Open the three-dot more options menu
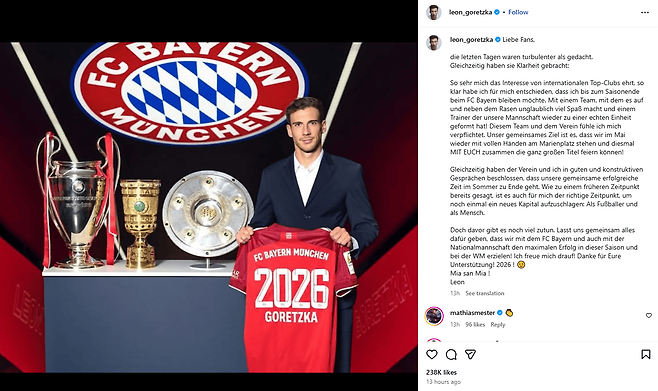 645,13
